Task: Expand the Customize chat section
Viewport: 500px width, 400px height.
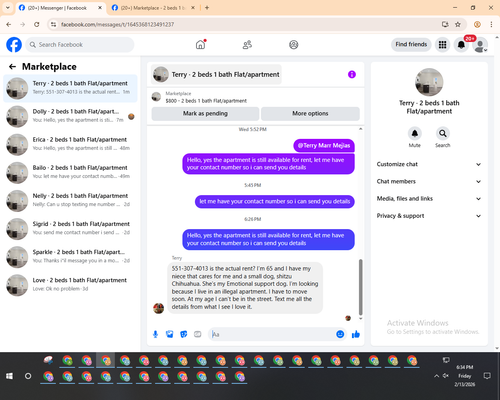Action: click(x=429, y=164)
